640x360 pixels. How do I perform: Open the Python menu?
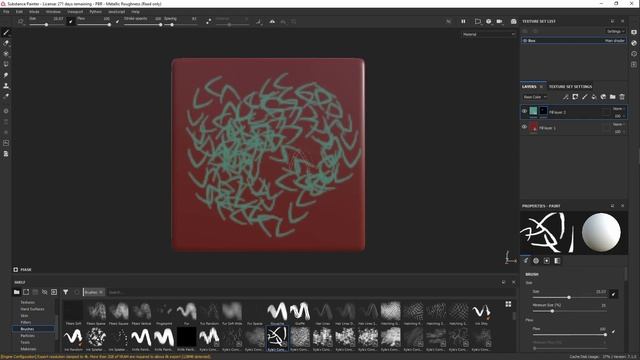[96, 12]
